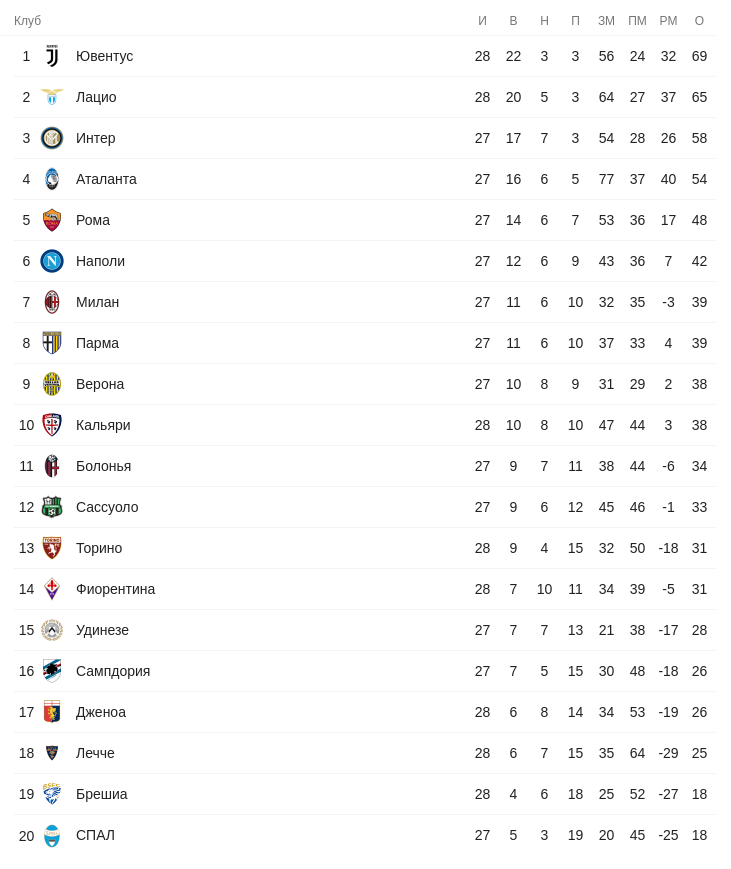Select the СПАЛ team name
Image resolution: width=731 pixels, height=869 pixels.
click(x=95, y=835)
